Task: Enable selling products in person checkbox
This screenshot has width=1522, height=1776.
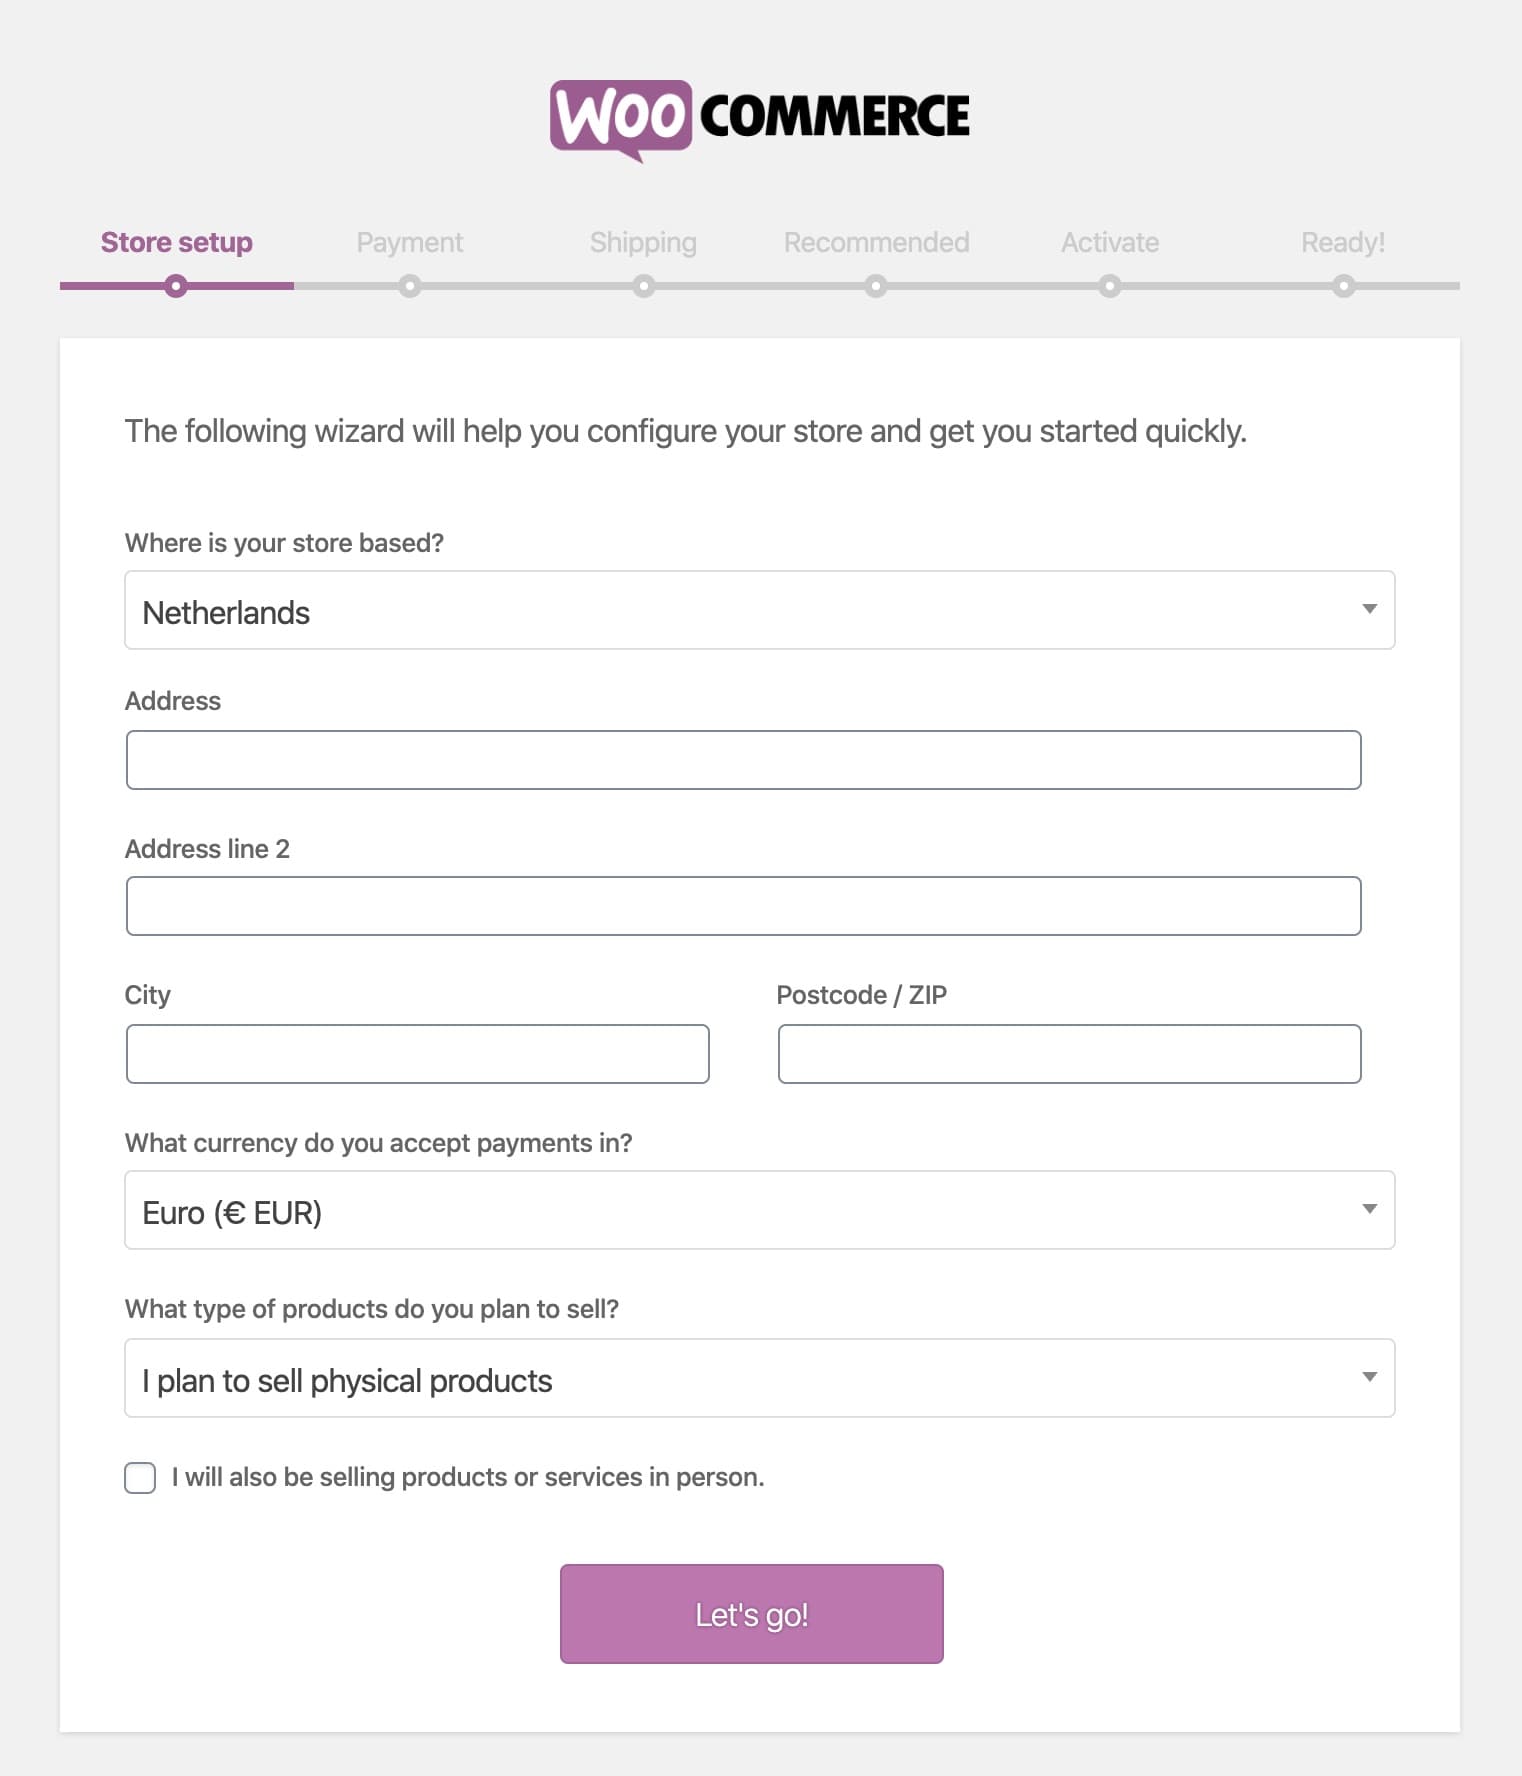Action: [140, 1477]
